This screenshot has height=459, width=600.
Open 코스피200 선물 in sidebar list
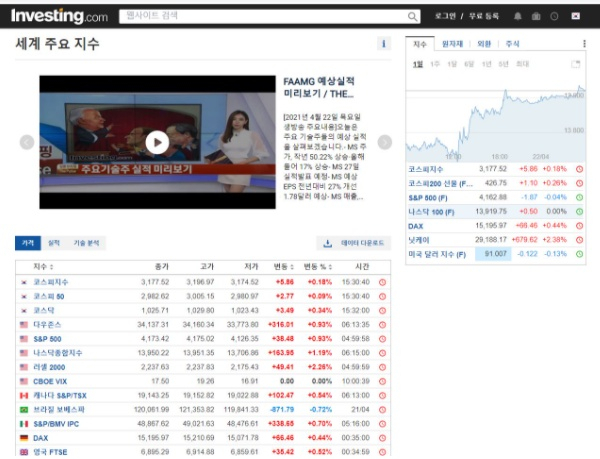440,184
